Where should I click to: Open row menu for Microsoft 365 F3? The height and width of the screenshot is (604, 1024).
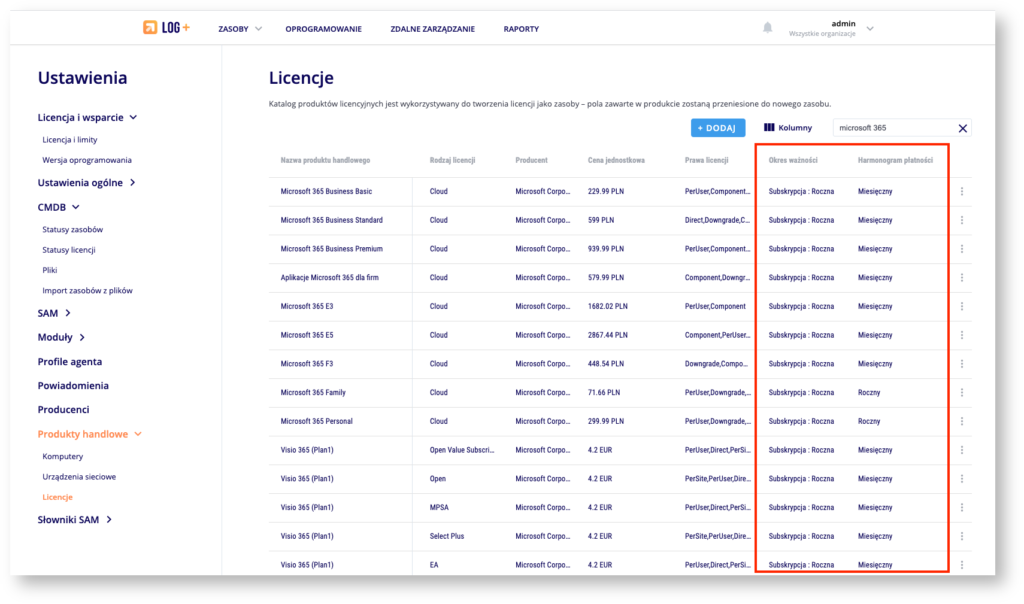tap(962, 364)
